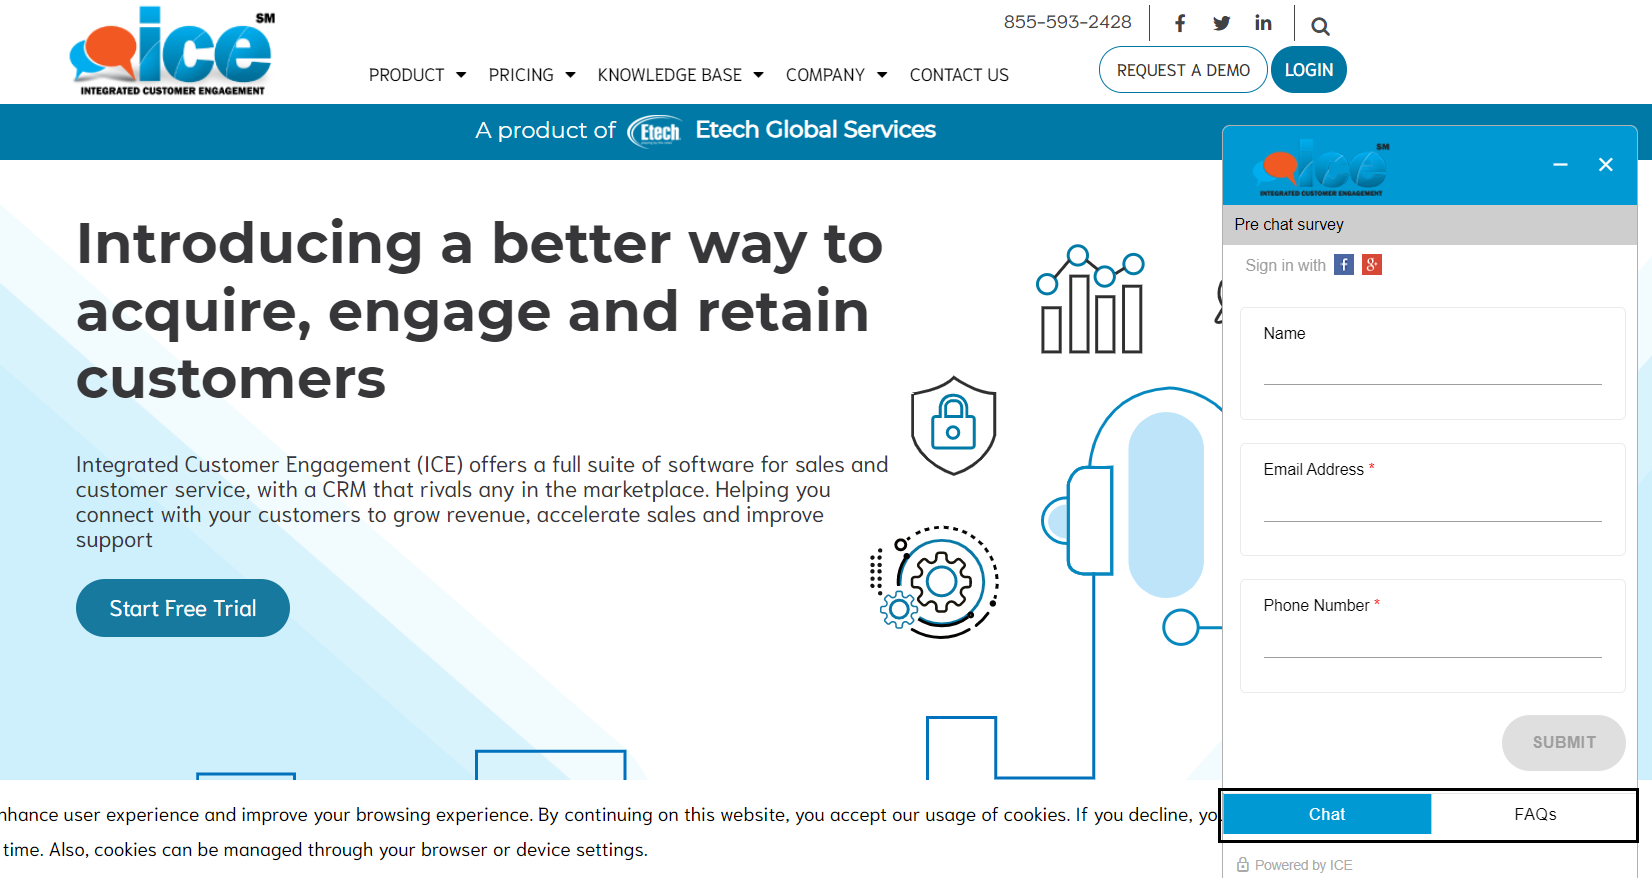Click the Twitter bird icon in header
Image resolution: width=1652 pixels, height=878 pixels.
1221,23
